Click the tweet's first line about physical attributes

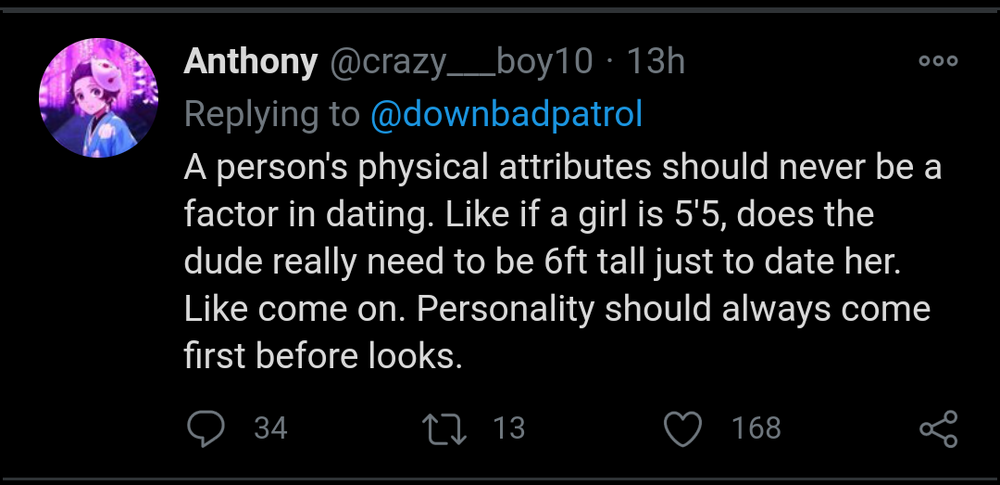562,167
